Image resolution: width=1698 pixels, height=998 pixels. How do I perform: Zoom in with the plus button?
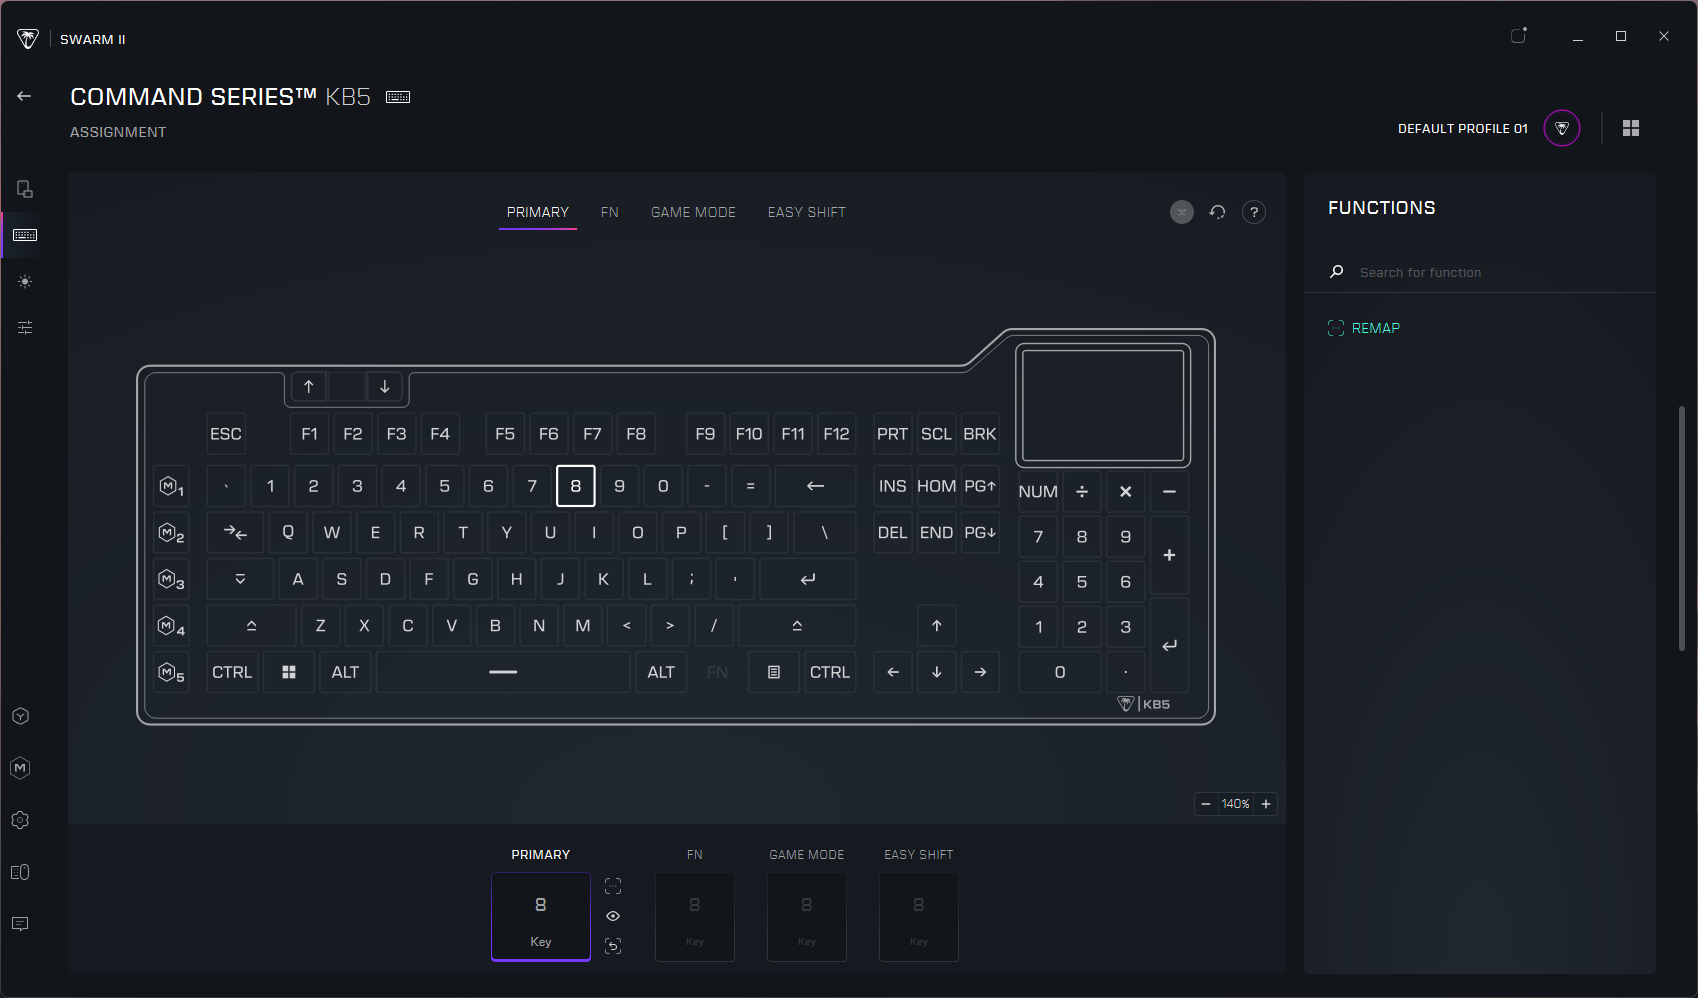pos(1266,804)
